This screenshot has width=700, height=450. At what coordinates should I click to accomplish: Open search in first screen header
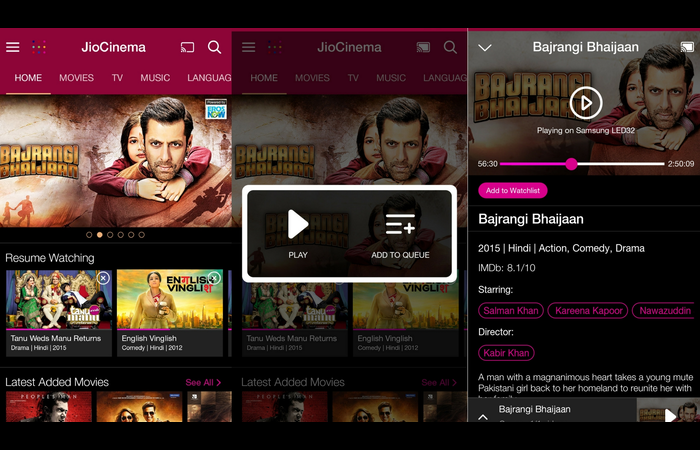215,47
